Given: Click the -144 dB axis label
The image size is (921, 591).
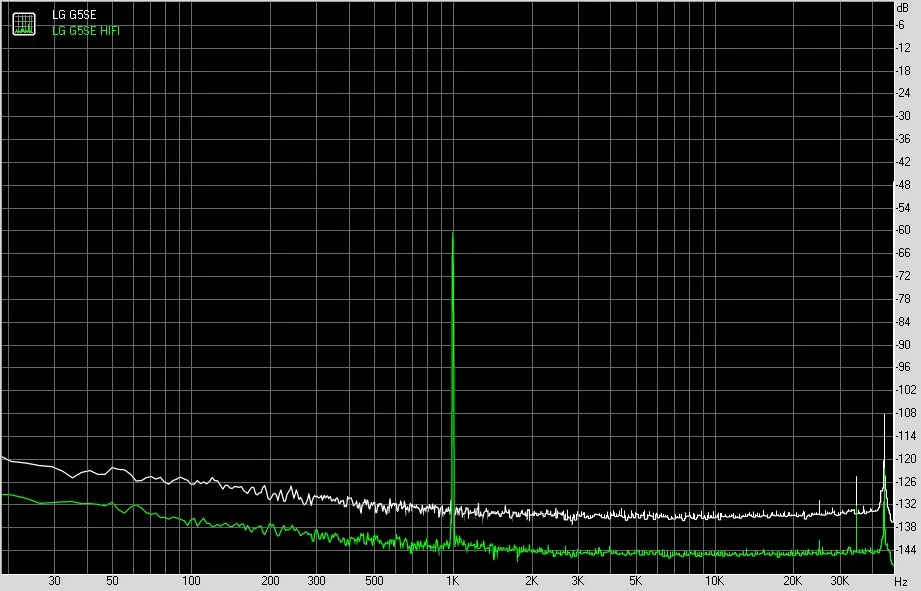Looking at the screenshot, I should click(x=905, y=550).
